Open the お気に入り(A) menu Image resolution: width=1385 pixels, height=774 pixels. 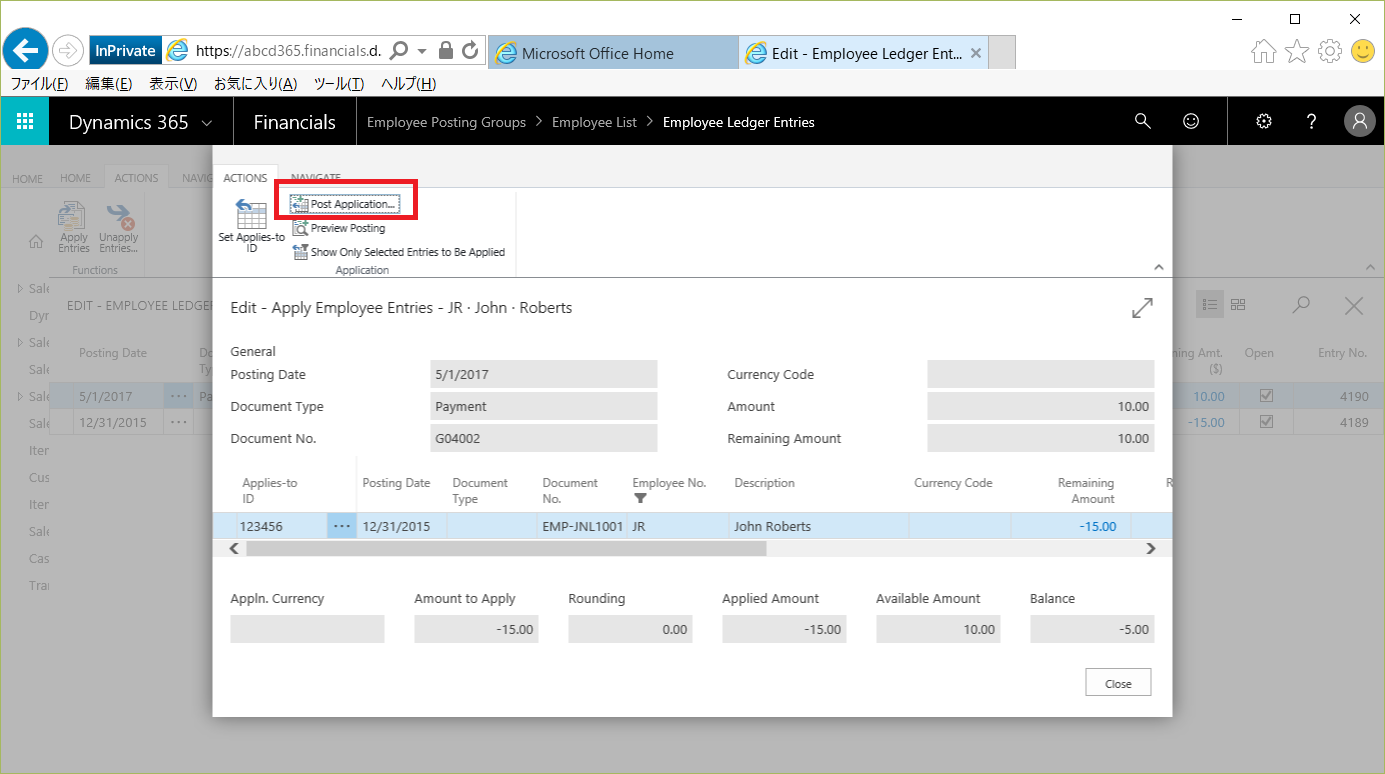pyautogui.click(x=255, y=84)
